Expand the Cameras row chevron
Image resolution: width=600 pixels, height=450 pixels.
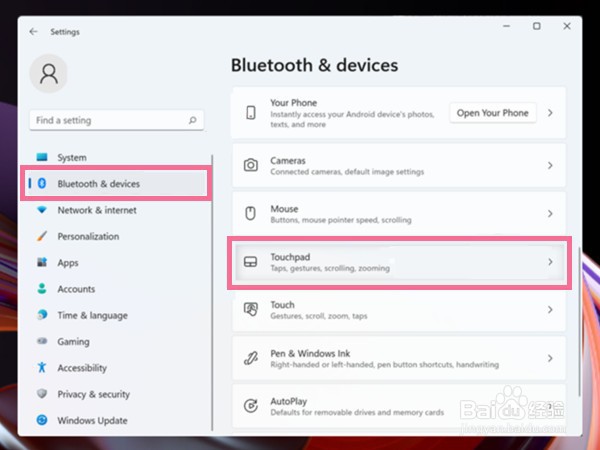[x=550, y=165]
